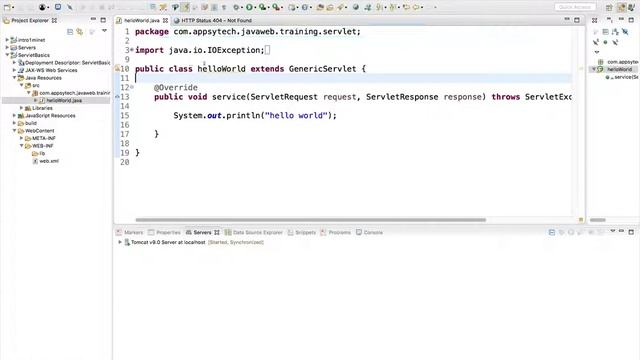Viewport: 640px width, 360px height.
Task: Switch to HTTP Status 404 - Not Found tab
Action: point(212,20)
